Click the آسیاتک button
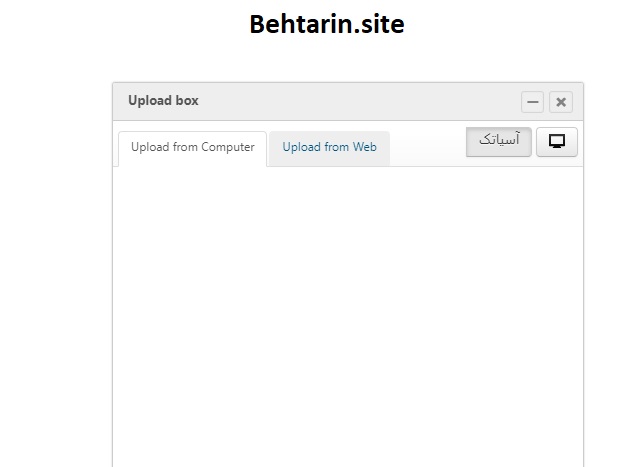This screenshot has width=631, height=467. click(499, 142)
